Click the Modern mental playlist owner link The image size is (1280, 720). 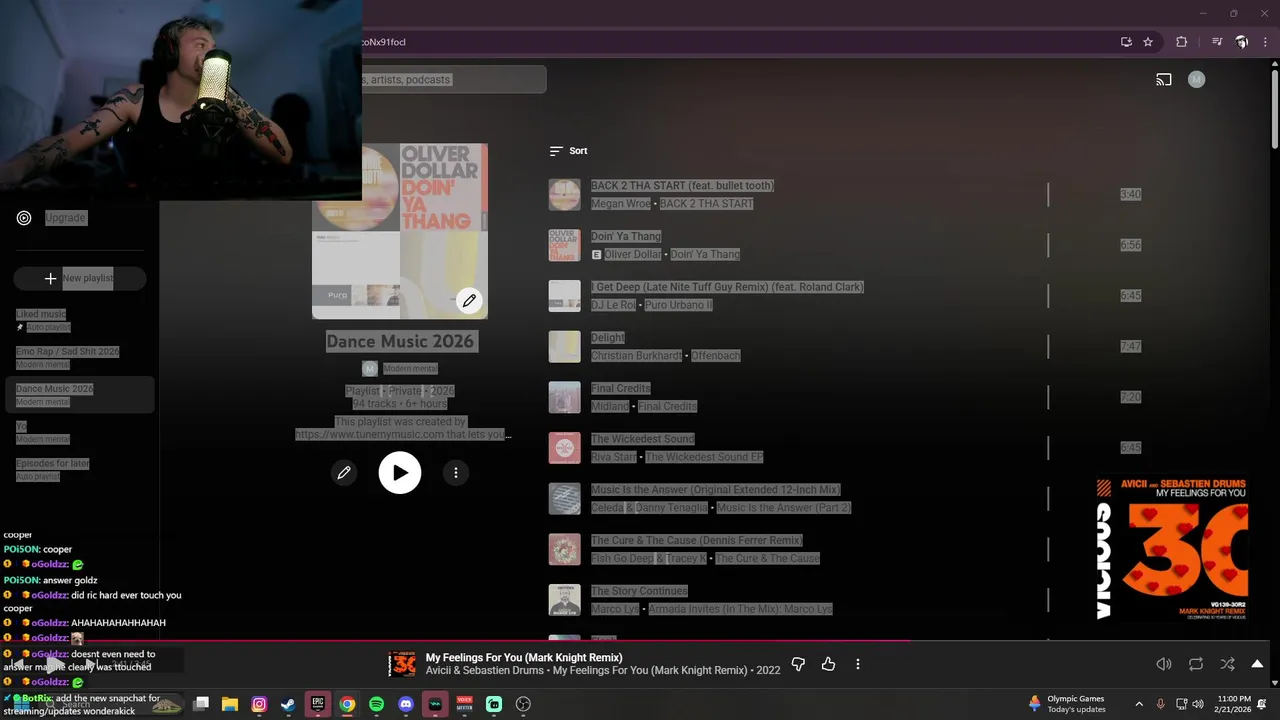coord(410,369)
